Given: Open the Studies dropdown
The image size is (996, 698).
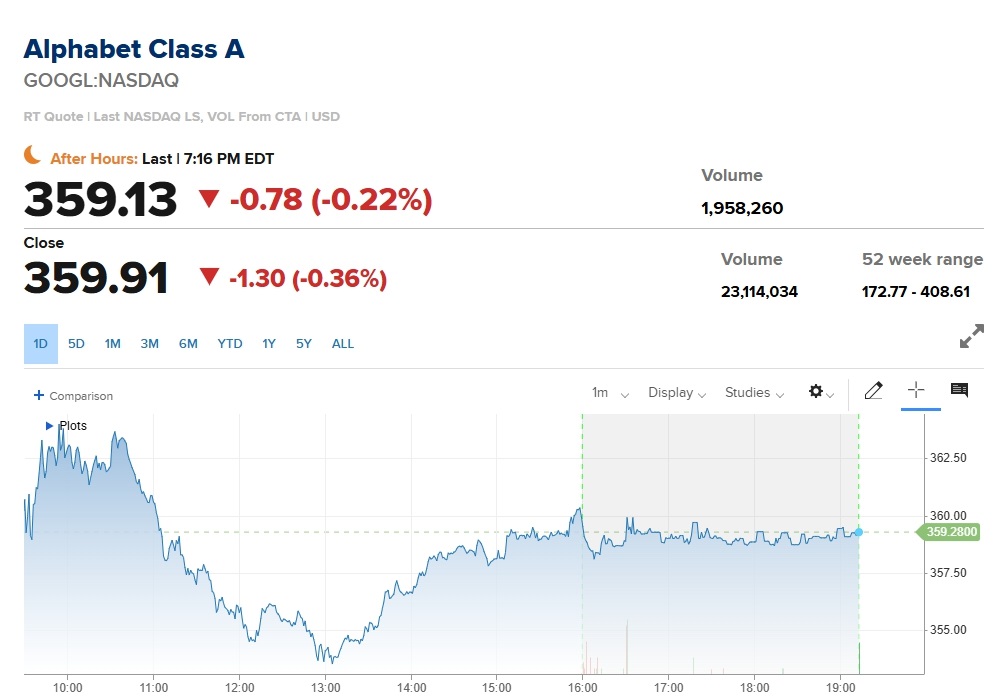Looking at the screenshot, I should [754, 393].
